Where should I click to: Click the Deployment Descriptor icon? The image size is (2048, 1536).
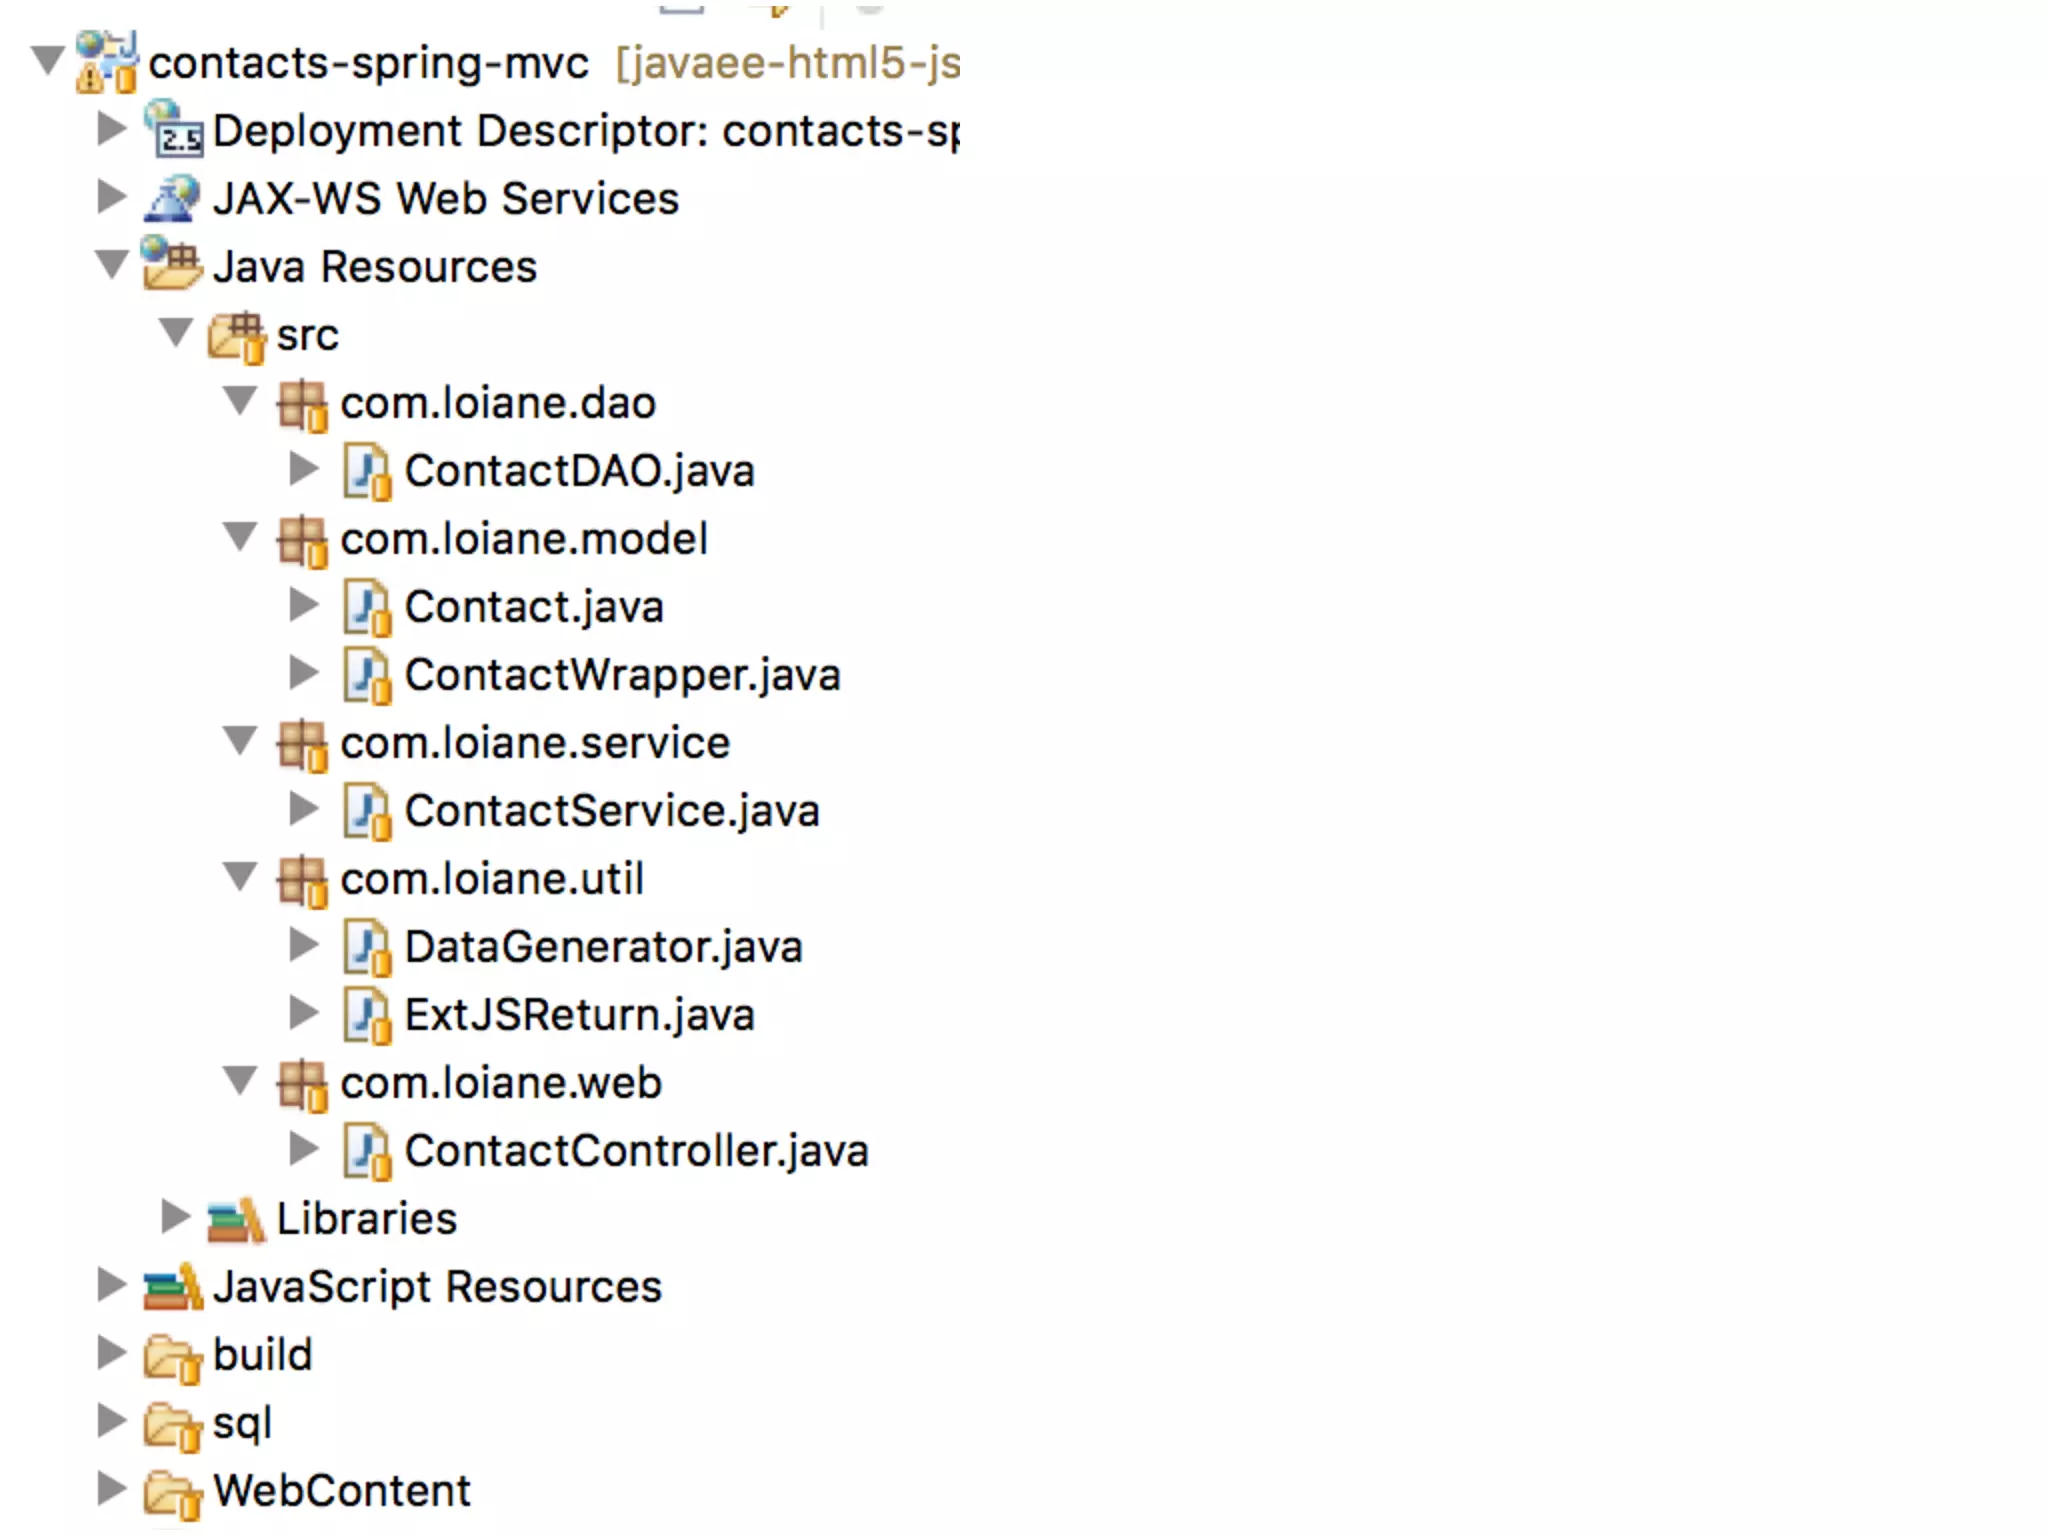(x=174, y=130)
